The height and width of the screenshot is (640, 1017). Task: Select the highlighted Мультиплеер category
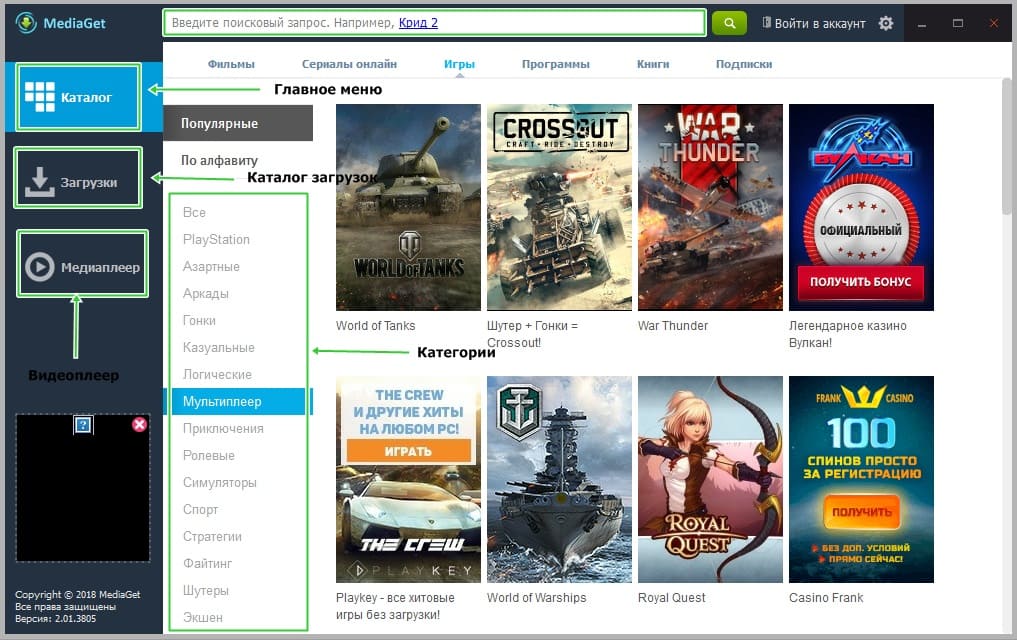click(237, 401)
